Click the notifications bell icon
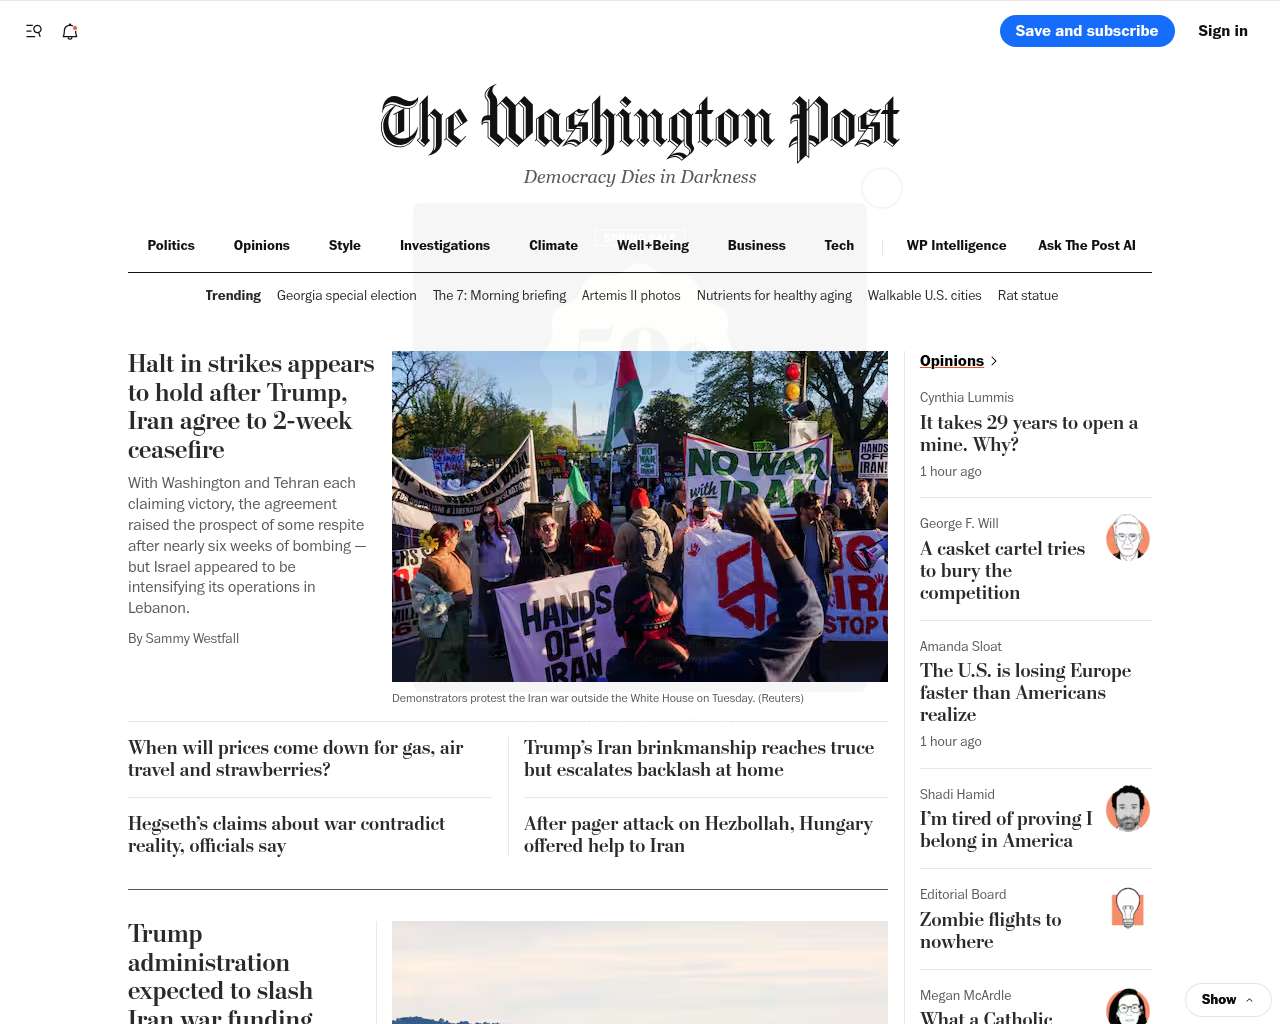This screenshot has width=1280, height=1024. [x=70, y=31]
